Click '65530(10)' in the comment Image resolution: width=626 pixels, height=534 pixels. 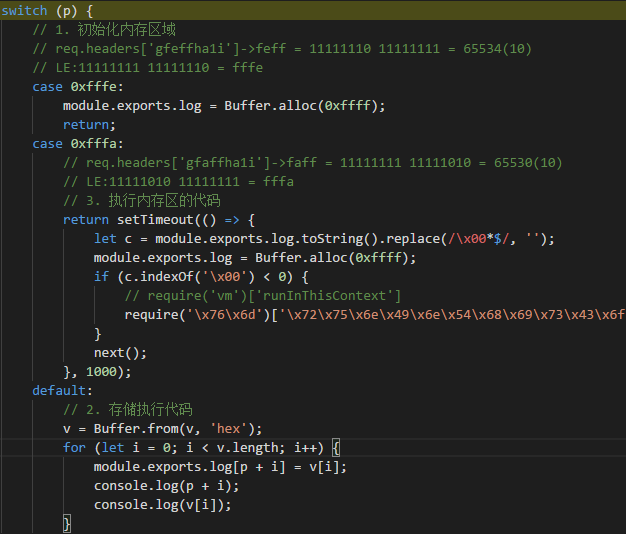[528, 162]
